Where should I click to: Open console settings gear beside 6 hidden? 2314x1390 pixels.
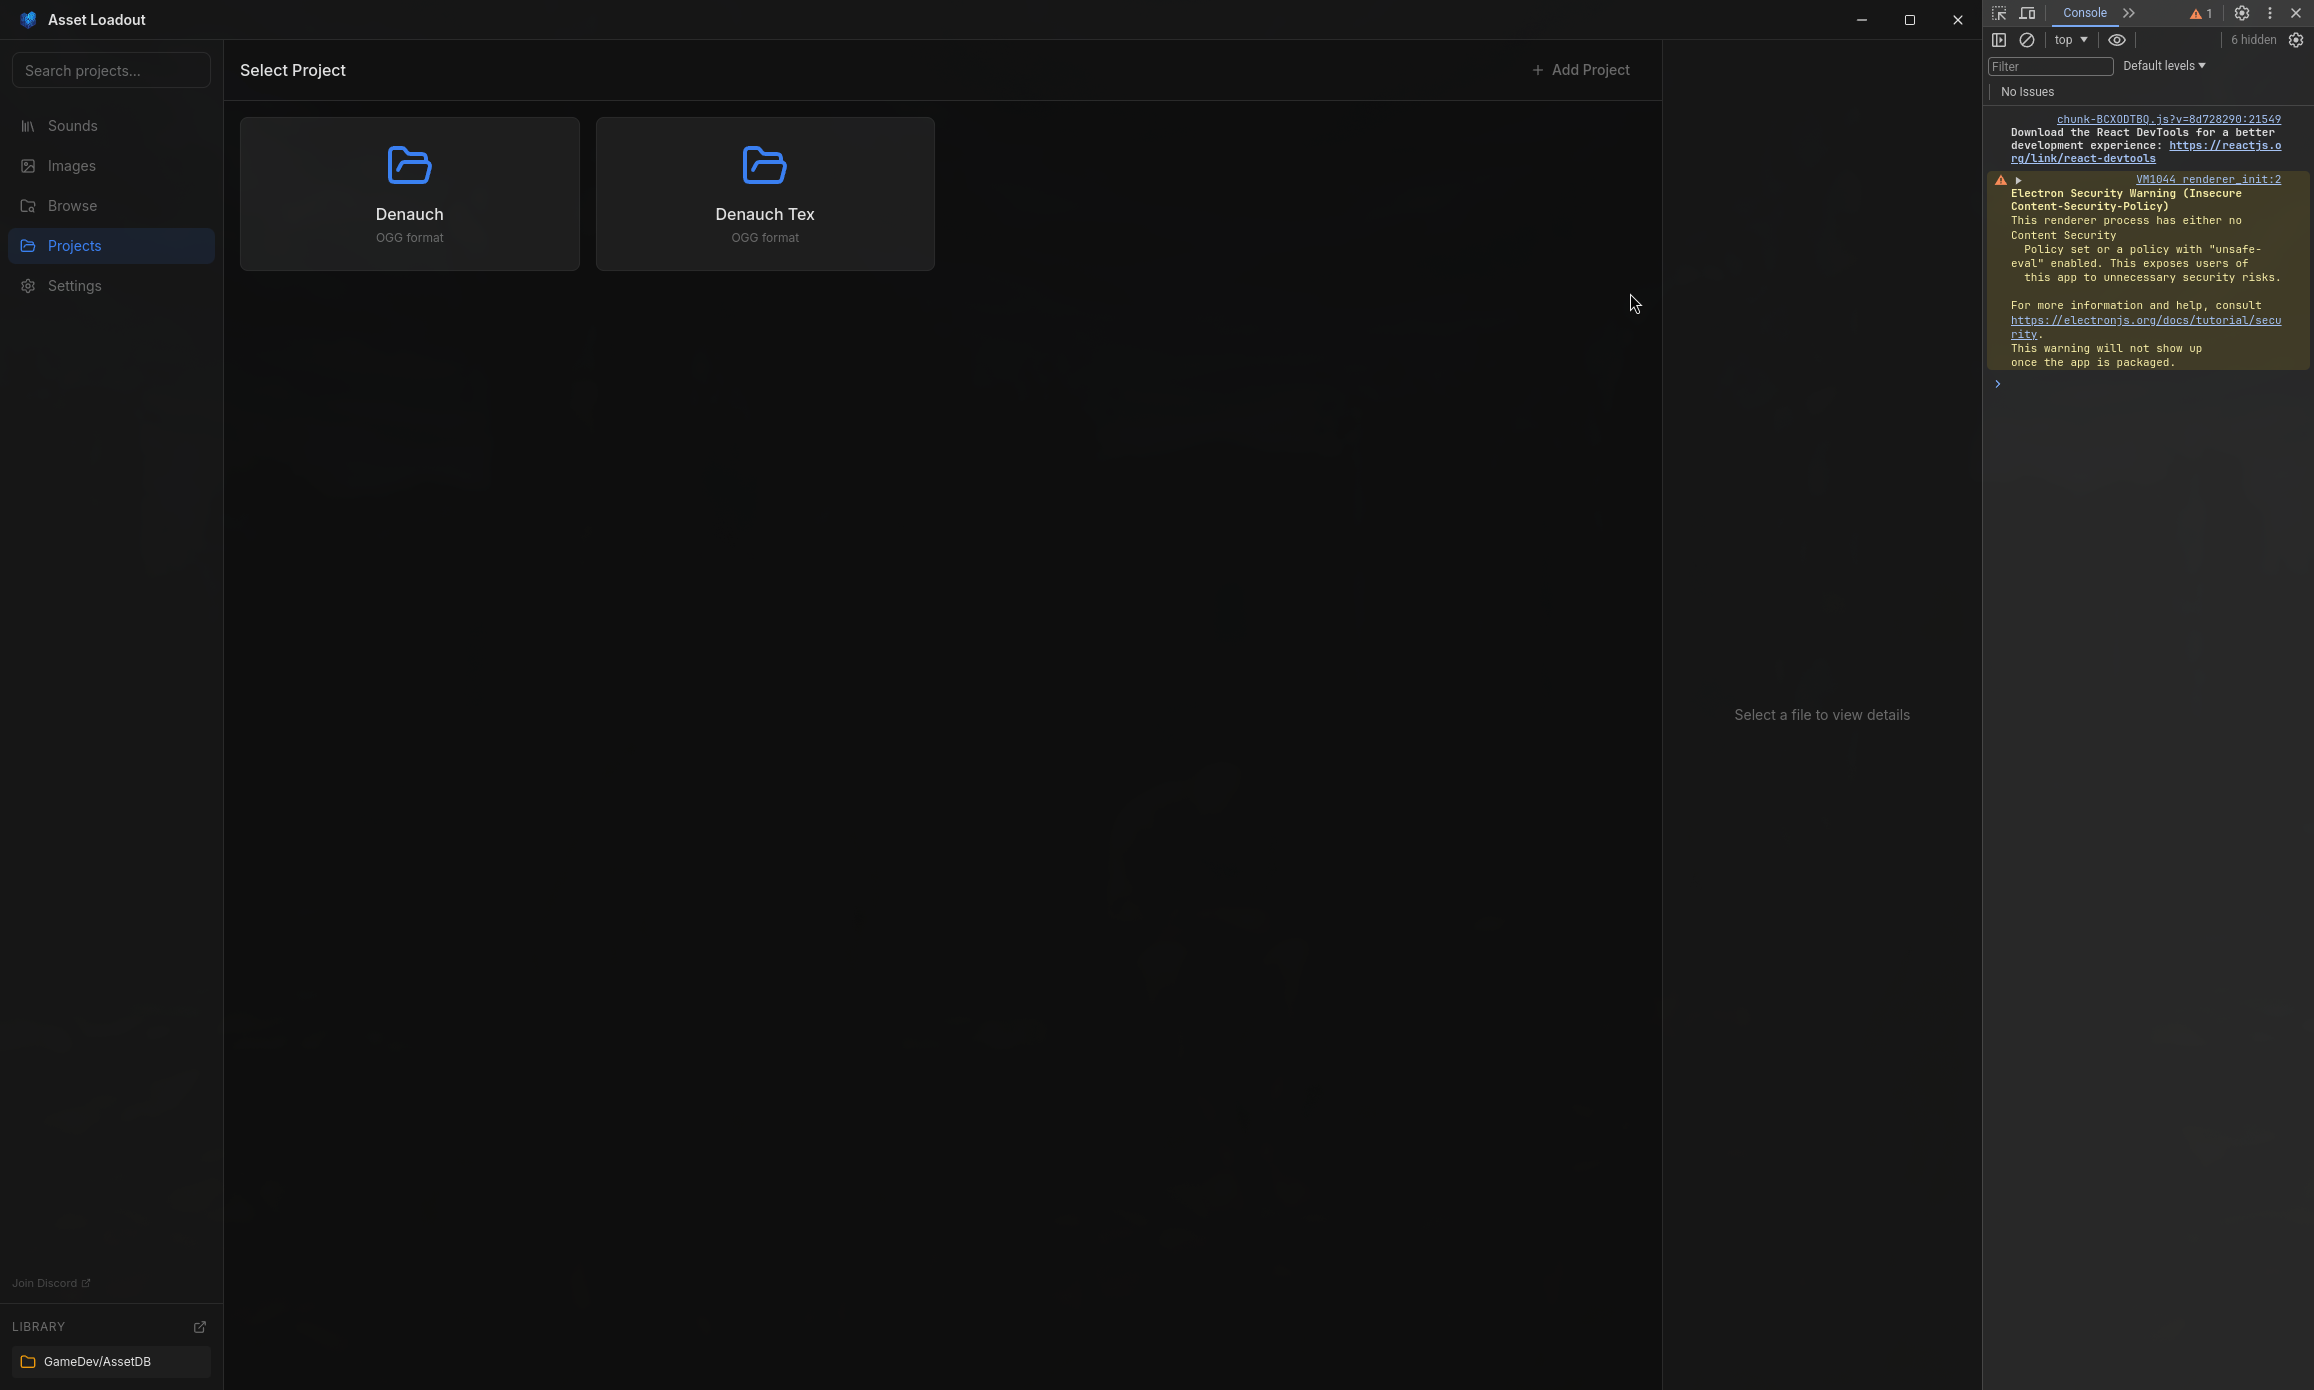[x=2296, y=40]
